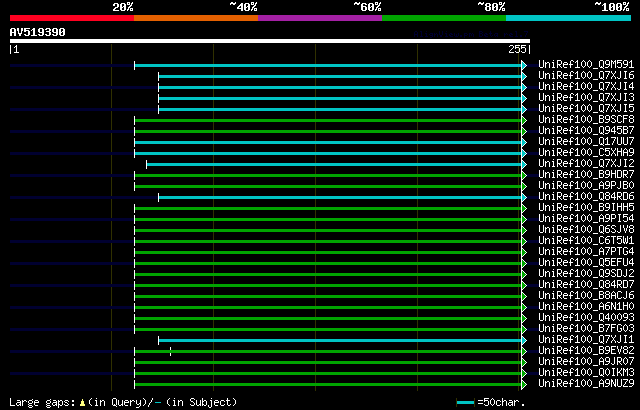This screenshot has width=640, height=410.
Task: Click the Large gaps legend text
Action: pos(42,403)
